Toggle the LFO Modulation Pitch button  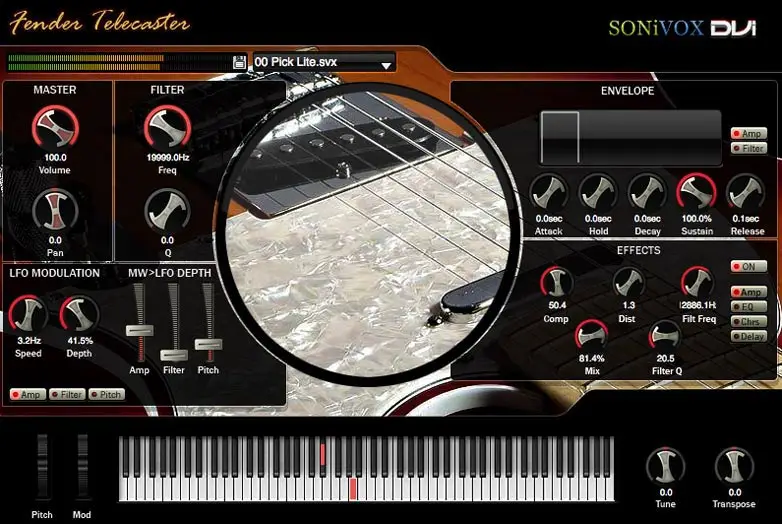(x=107, y=394)
